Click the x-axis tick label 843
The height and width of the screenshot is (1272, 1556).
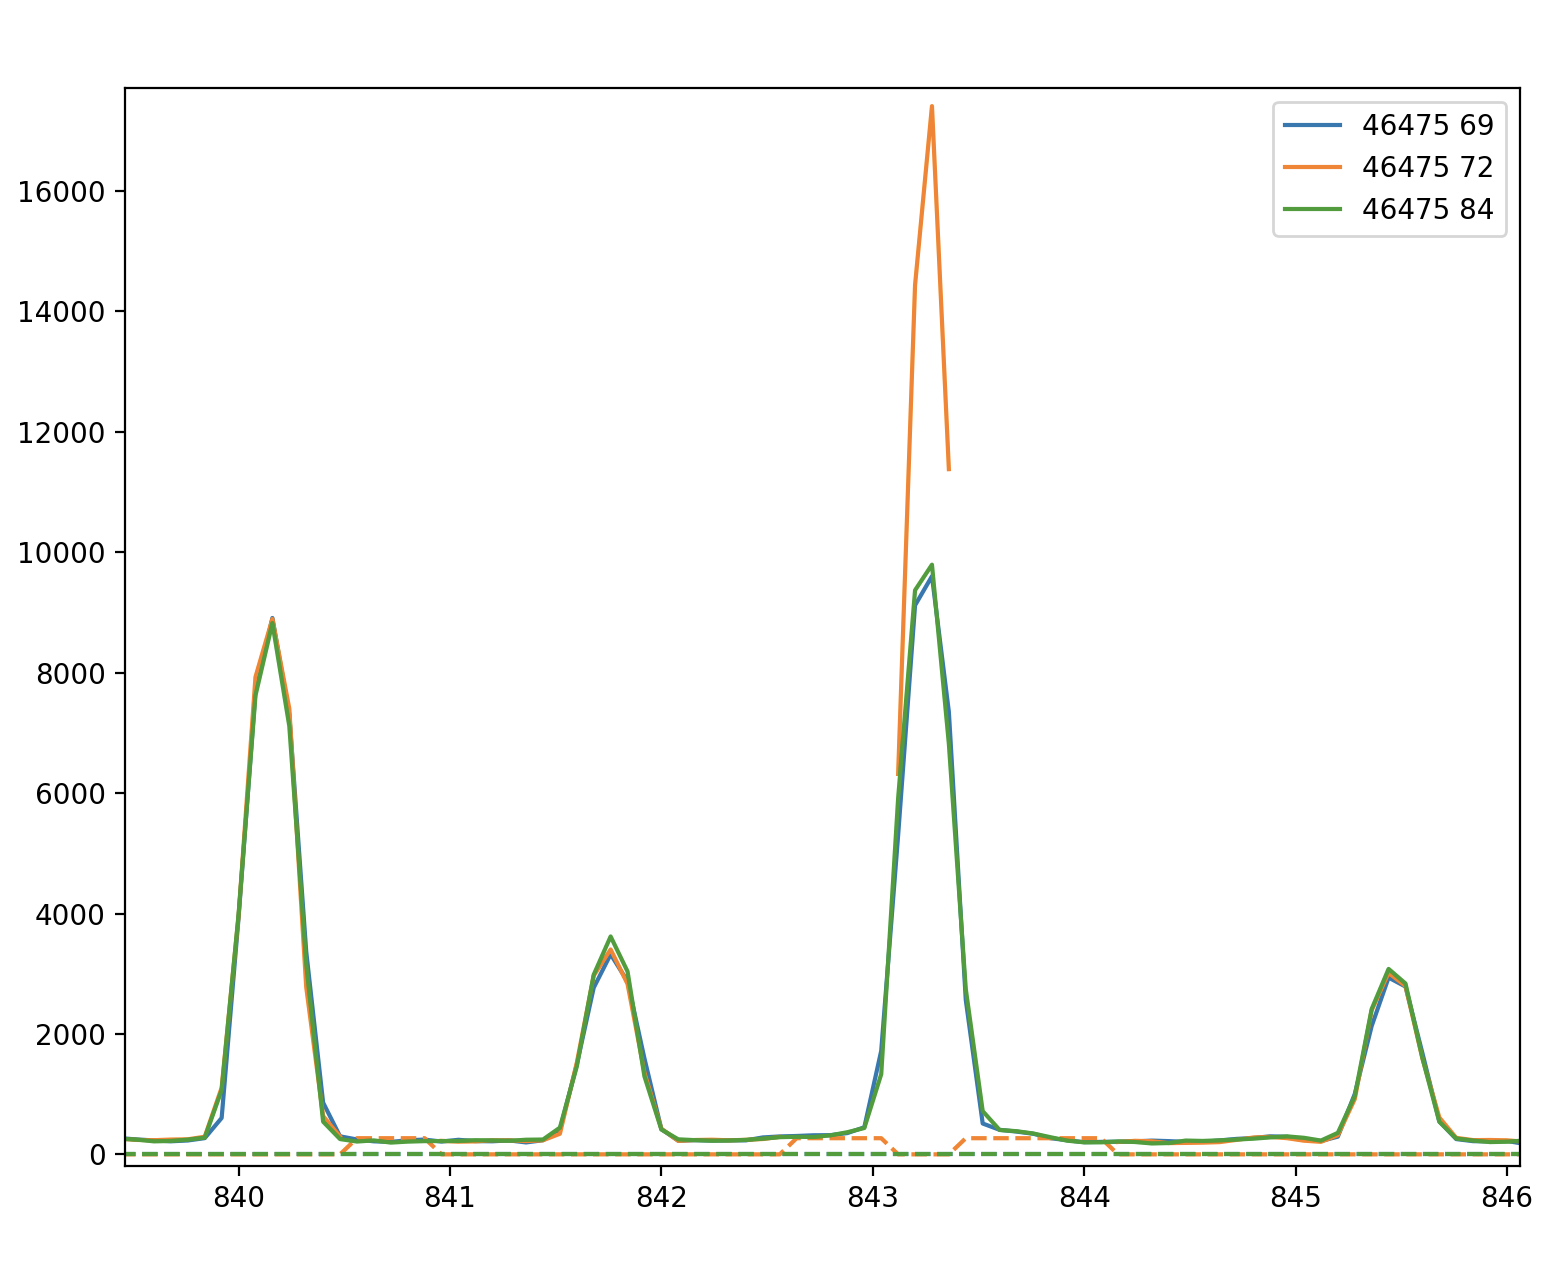(873, 1197)
